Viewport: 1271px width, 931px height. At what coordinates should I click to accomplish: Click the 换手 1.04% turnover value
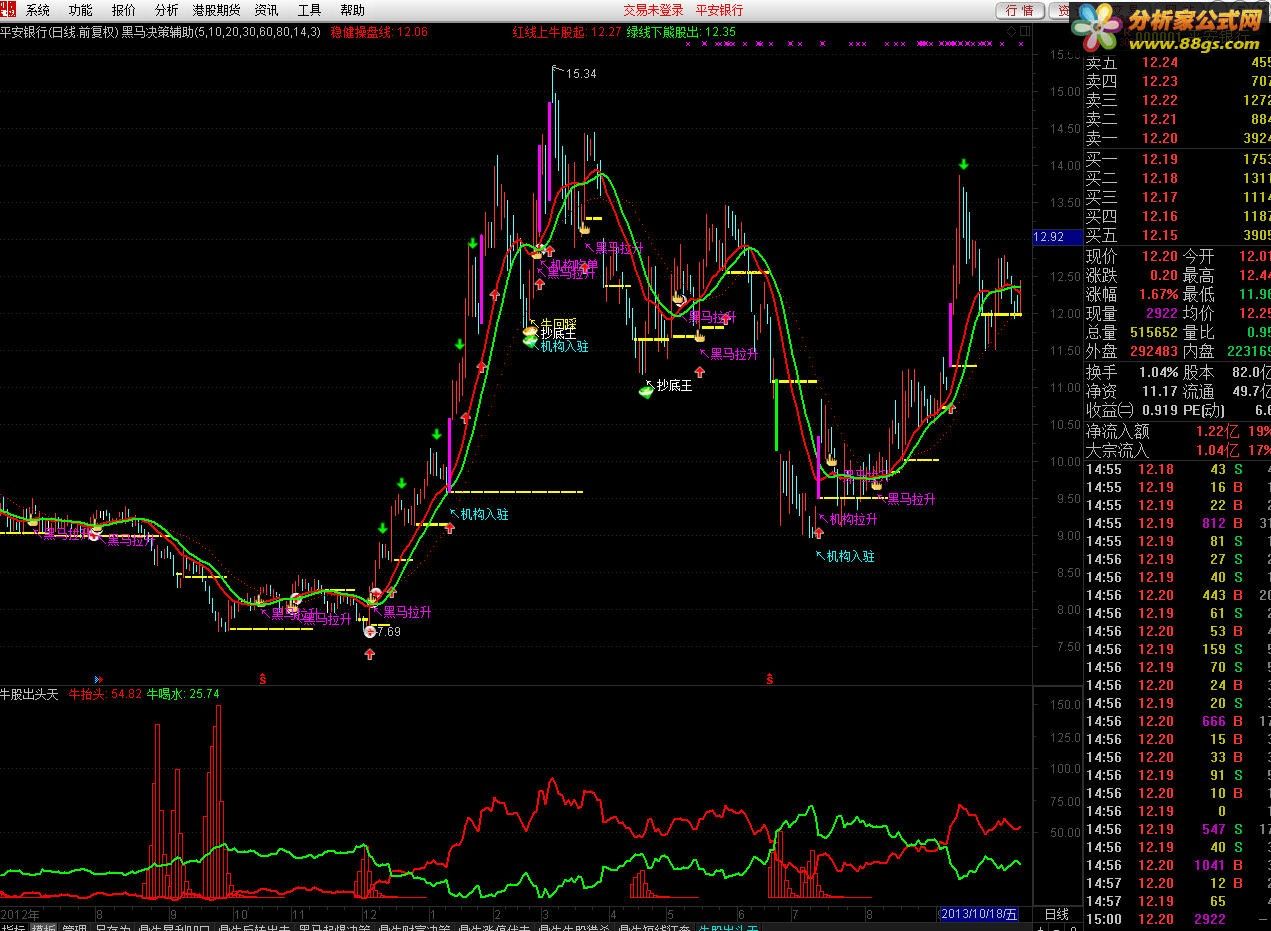tap(1132, 372)
